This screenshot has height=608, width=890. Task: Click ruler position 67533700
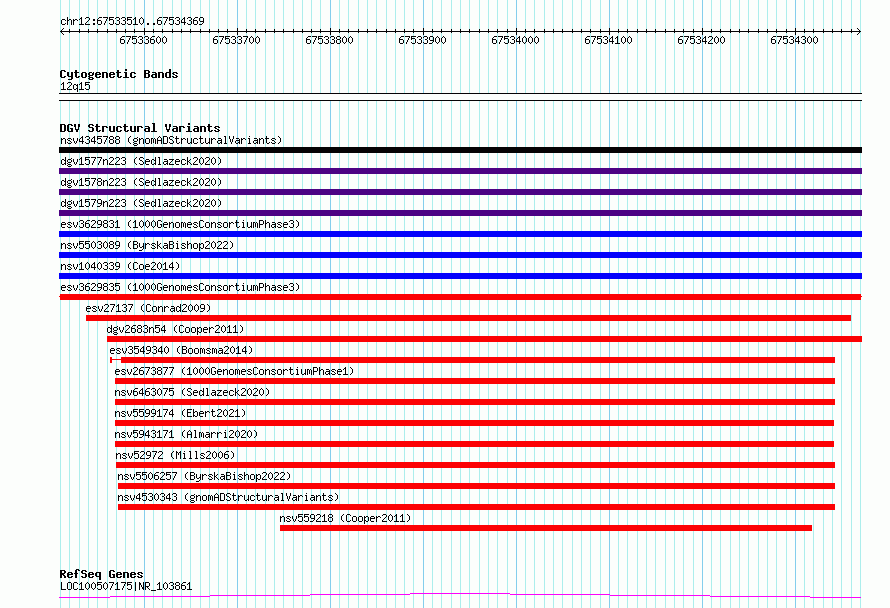click(236, 40)
